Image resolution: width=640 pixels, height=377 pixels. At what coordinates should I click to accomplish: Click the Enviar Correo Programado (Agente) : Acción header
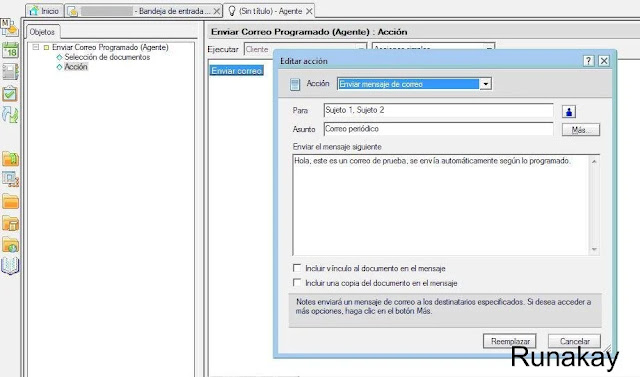tap(309, 31)
